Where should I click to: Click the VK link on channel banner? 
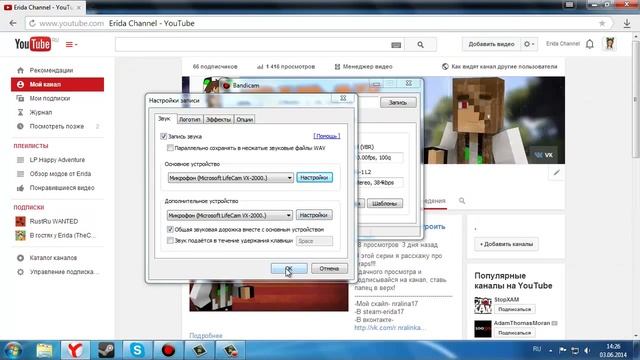(x=544, y=155)
